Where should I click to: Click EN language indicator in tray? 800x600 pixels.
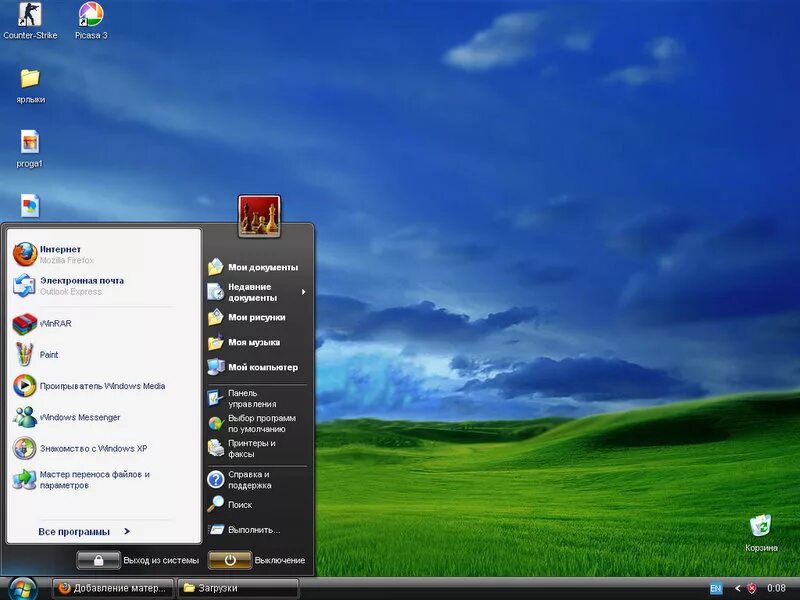coord(716,588)
